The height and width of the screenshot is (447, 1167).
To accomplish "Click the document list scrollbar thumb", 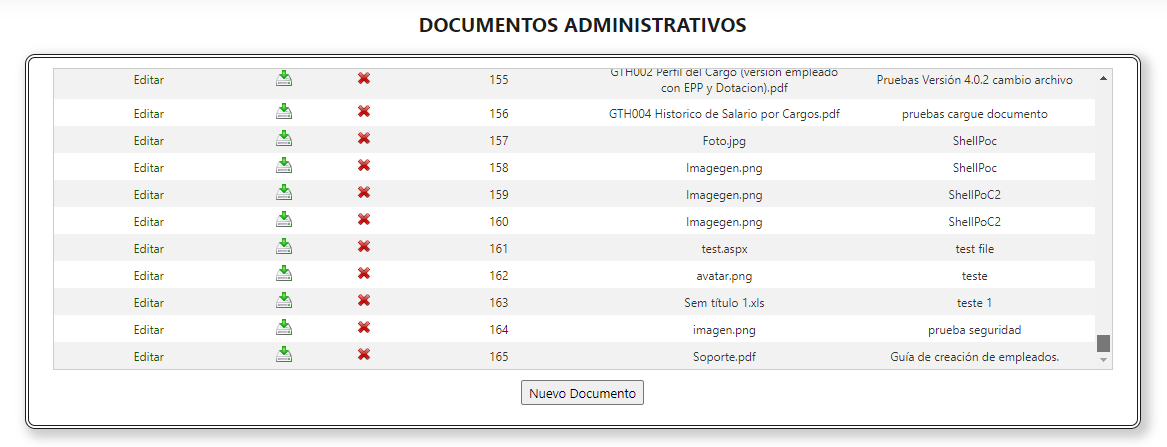I will click(x=1104, y=343).
